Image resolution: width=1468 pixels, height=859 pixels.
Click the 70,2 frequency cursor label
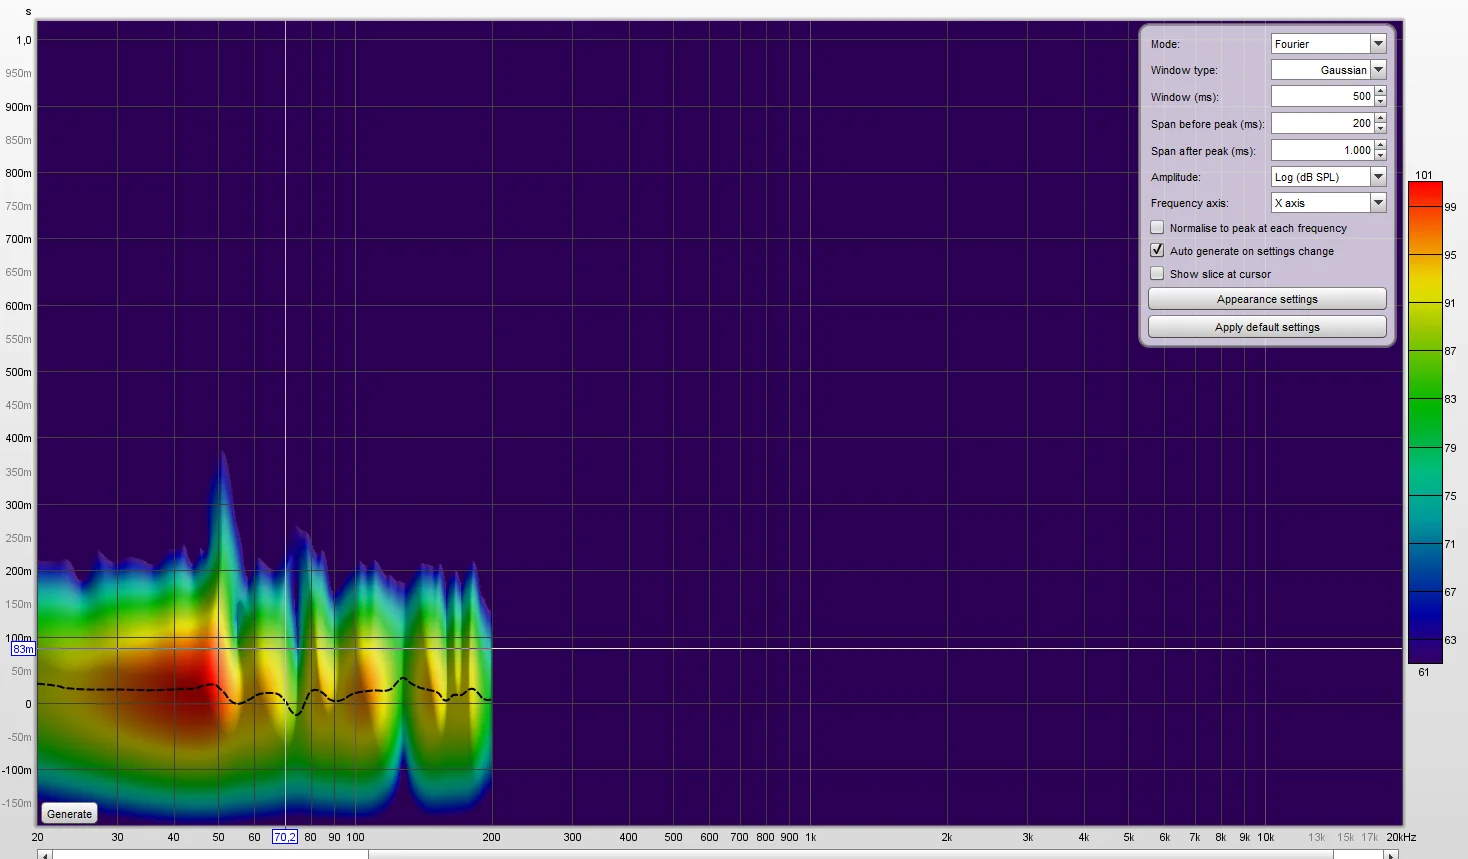(x=285, y=837)
